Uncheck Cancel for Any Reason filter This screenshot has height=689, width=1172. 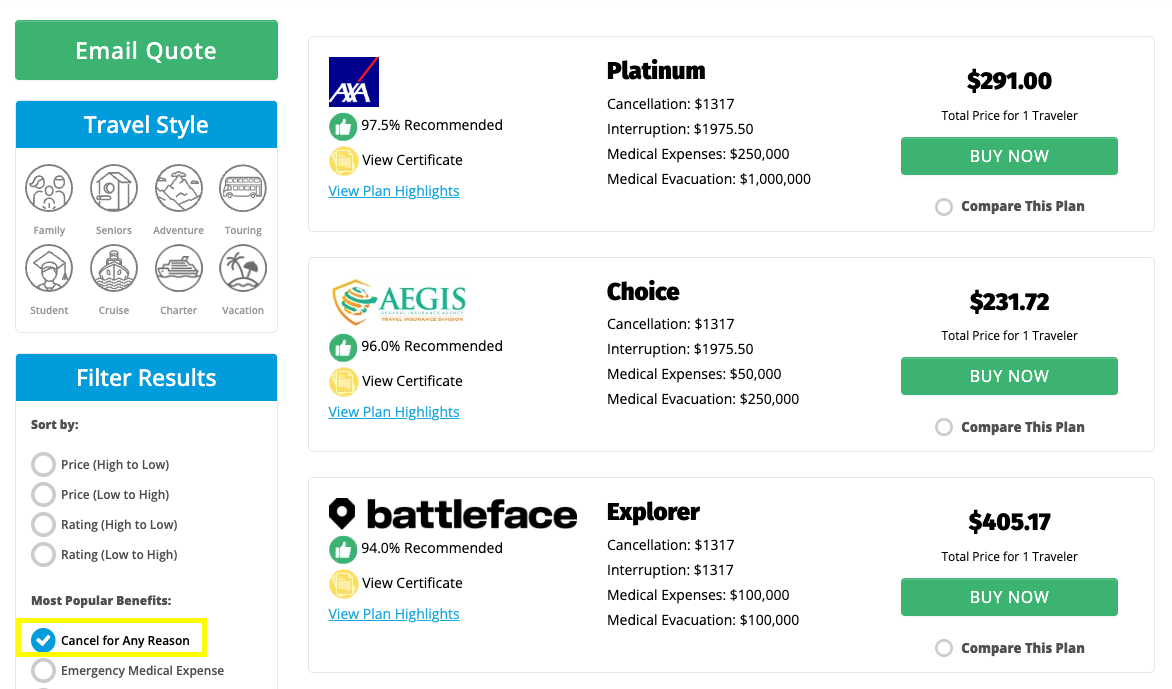pyautogui.click(x=43, y=640)
